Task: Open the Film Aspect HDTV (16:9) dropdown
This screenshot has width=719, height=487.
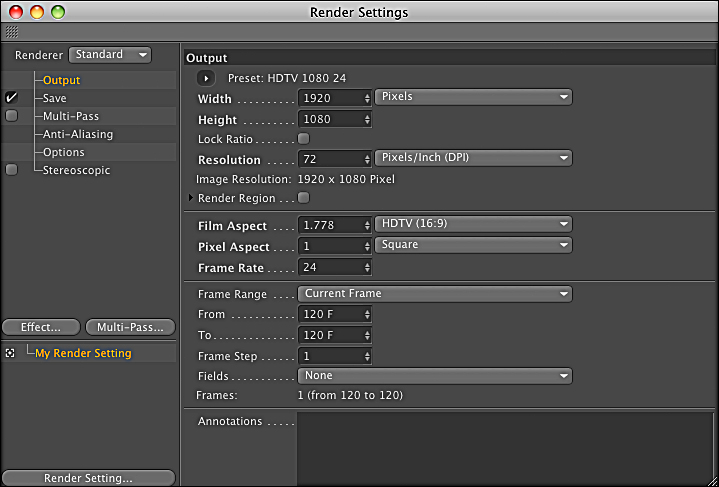Action: pos(473,223)
